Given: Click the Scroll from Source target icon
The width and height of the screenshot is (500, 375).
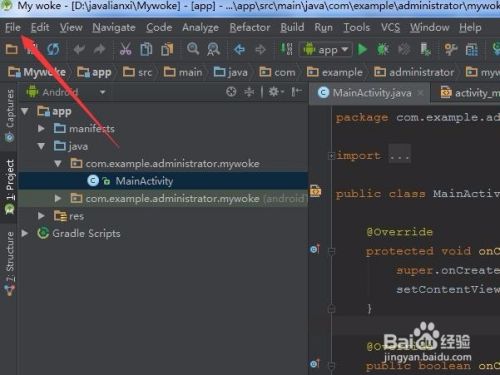Looking at the screenshot, I should click(x=231, y=92).
